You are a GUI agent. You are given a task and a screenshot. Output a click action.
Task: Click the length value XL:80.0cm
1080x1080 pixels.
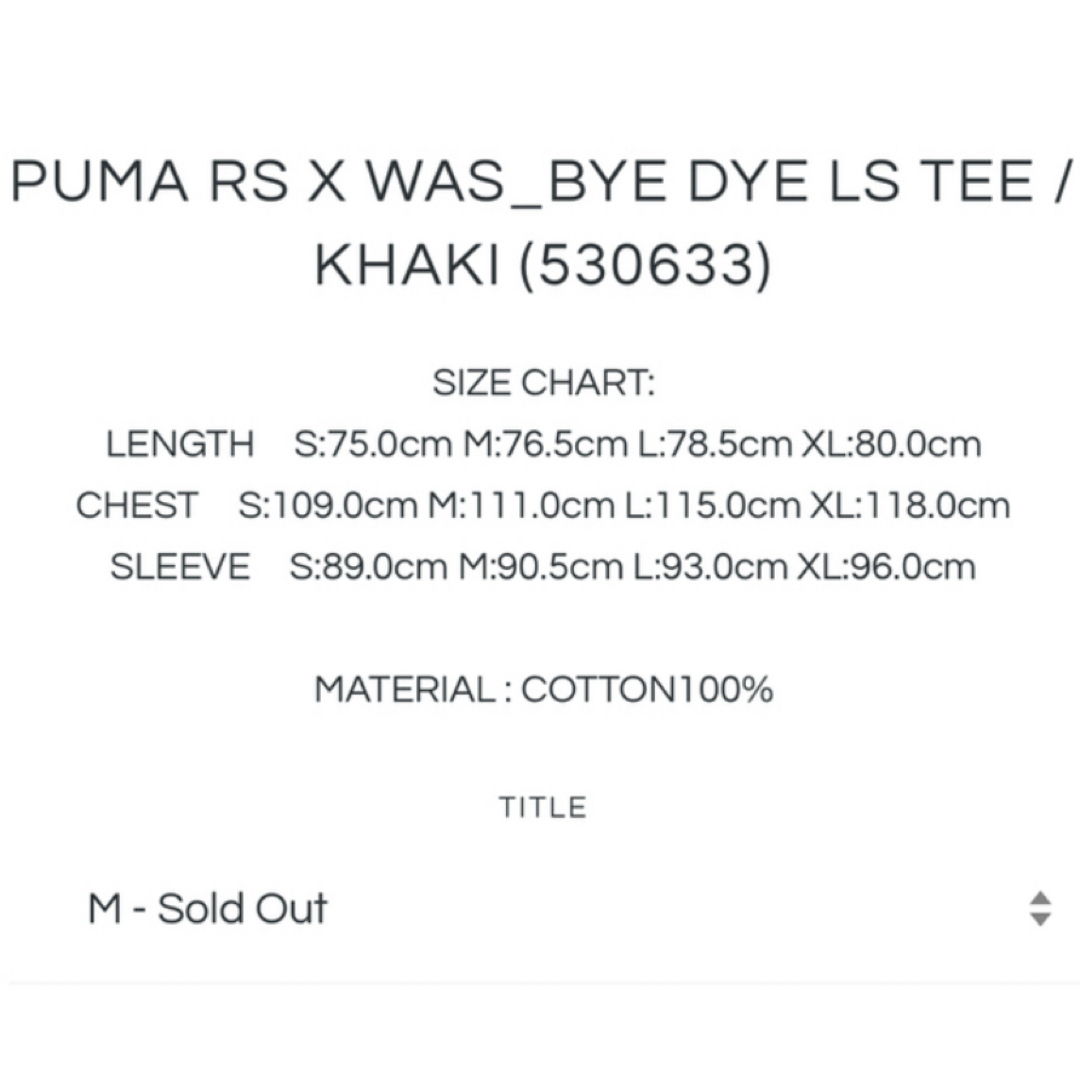pos(892,444)
